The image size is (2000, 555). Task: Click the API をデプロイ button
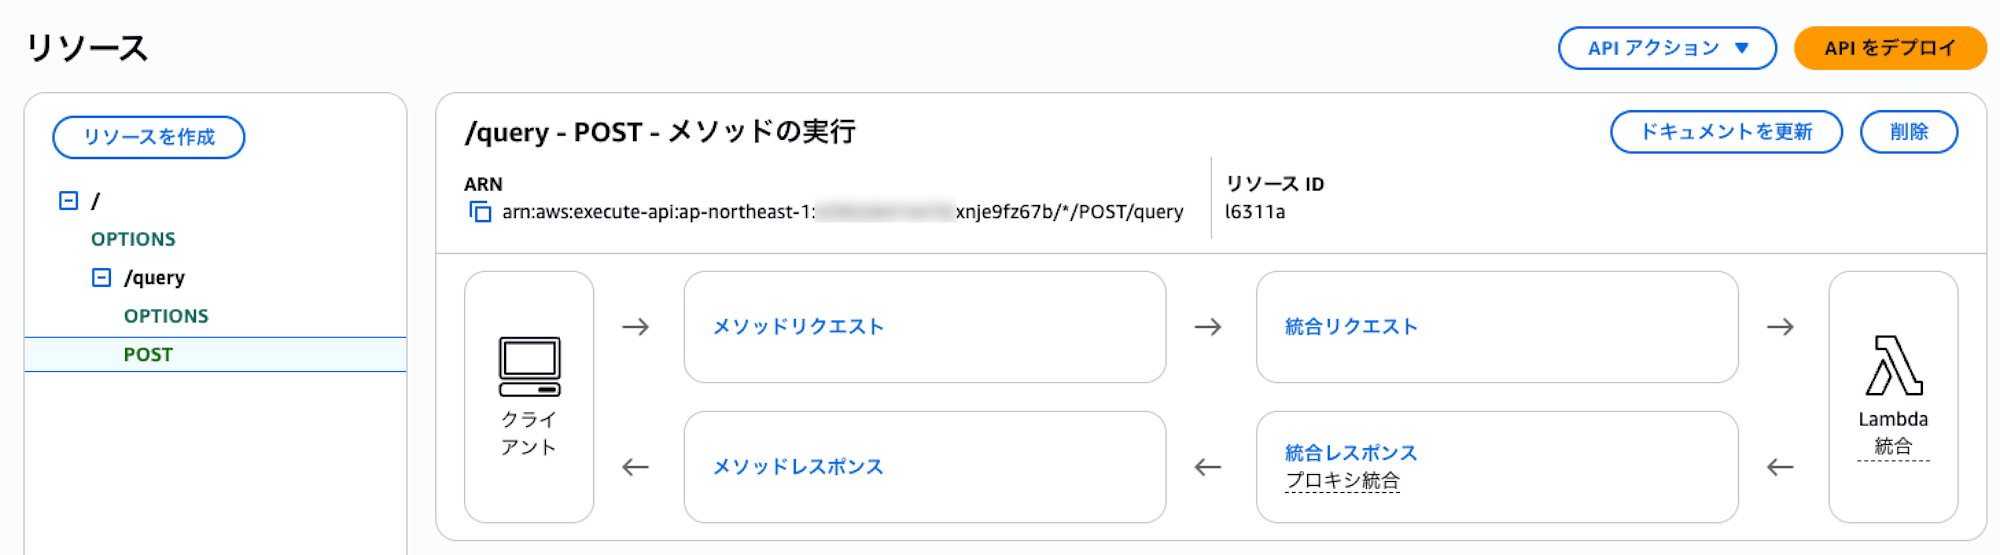(1889, 48)
